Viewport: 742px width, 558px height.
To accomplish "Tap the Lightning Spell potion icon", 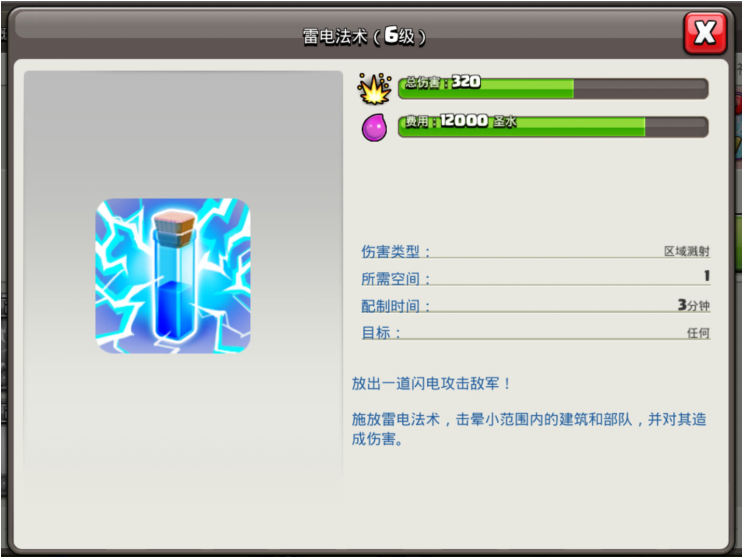I will point(173,276).
